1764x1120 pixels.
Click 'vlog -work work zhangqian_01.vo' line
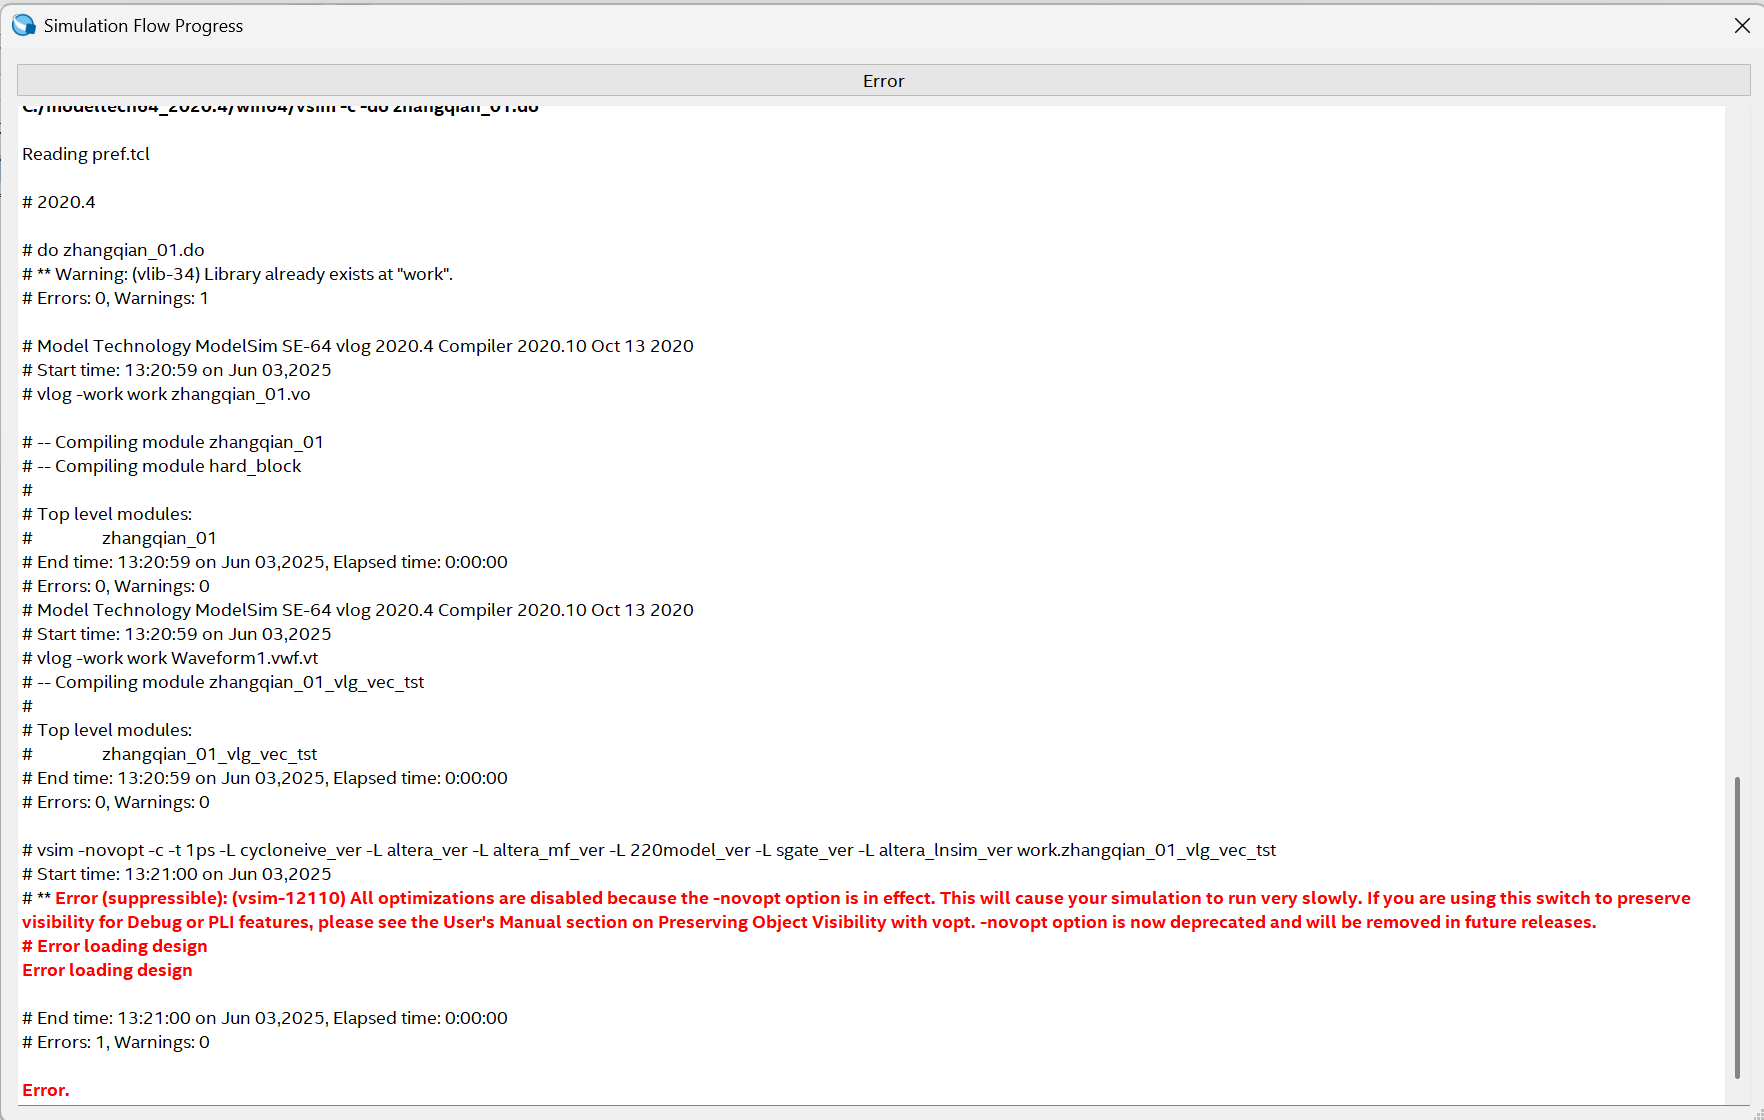click(166, 394)
